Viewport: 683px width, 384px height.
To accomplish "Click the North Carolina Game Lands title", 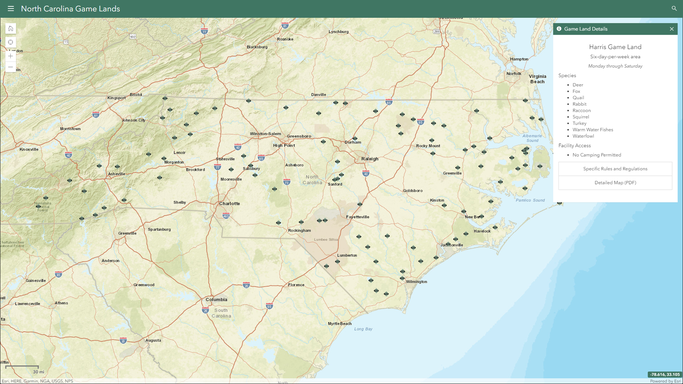I will [x=71, y=9].
